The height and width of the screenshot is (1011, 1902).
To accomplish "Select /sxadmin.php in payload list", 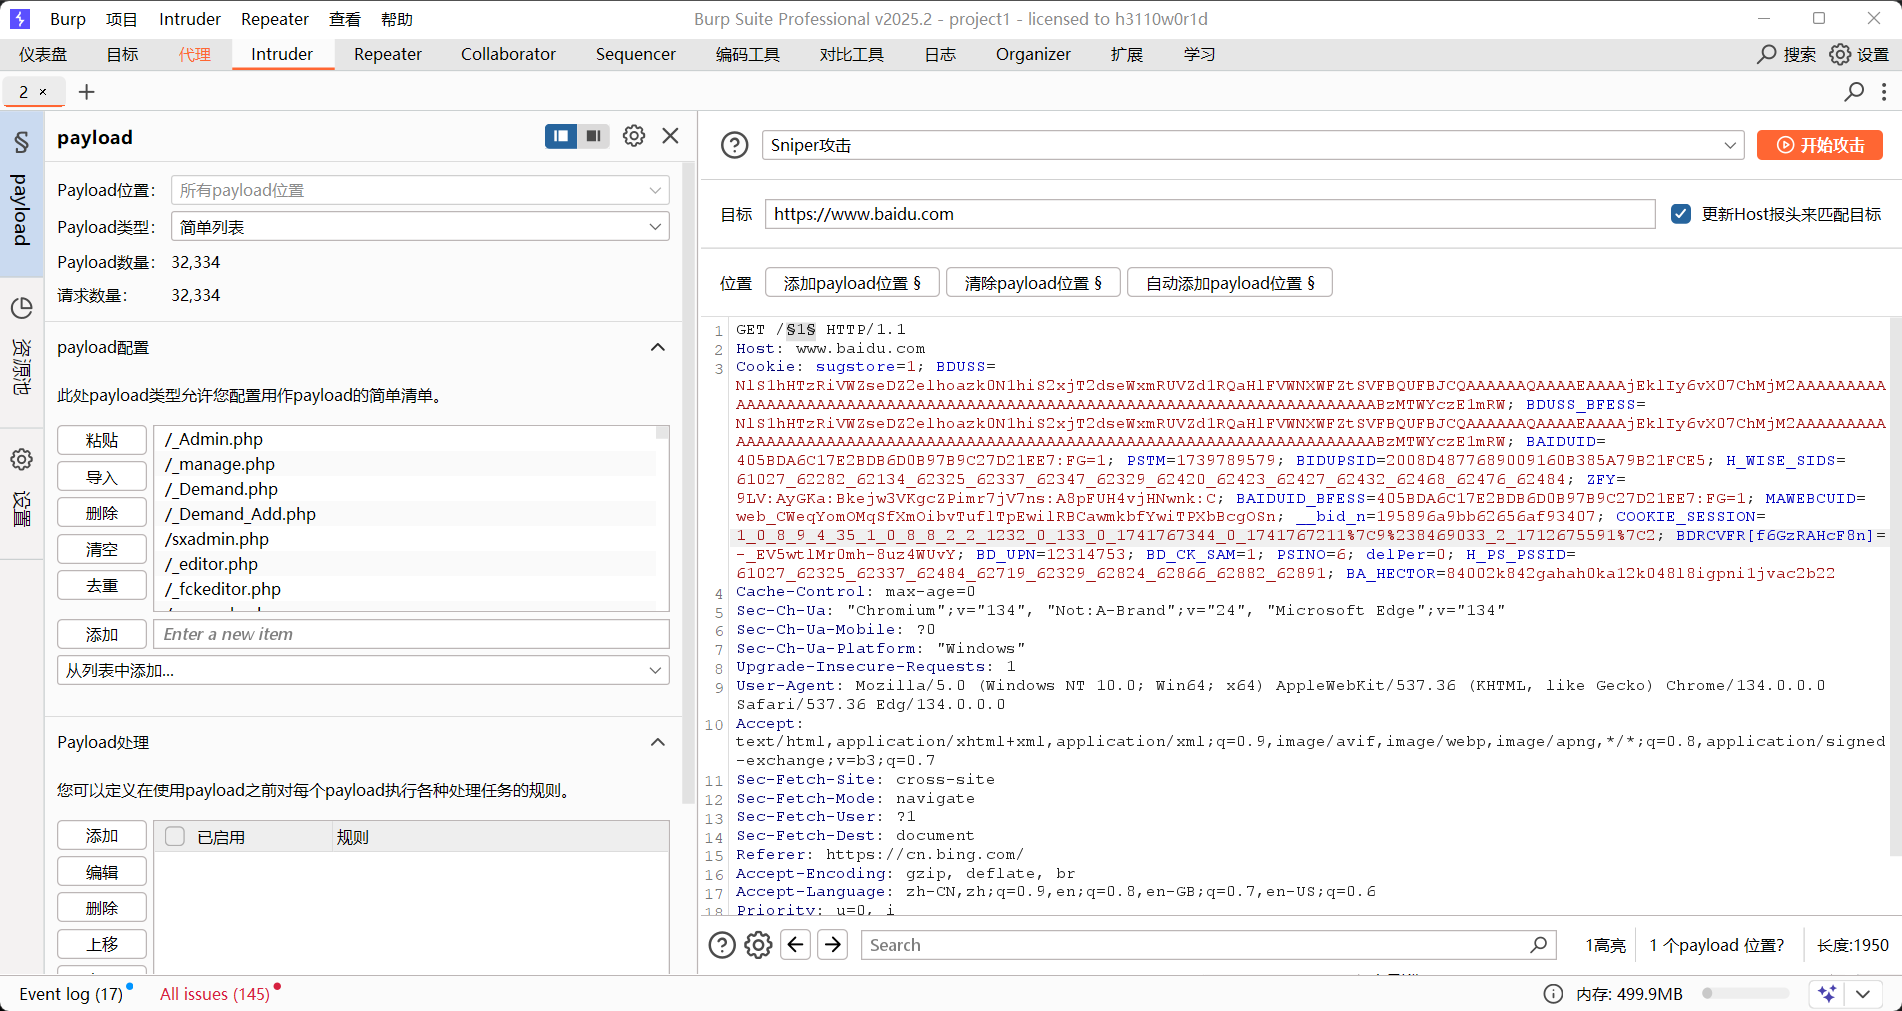I will [x=405, y=539].
